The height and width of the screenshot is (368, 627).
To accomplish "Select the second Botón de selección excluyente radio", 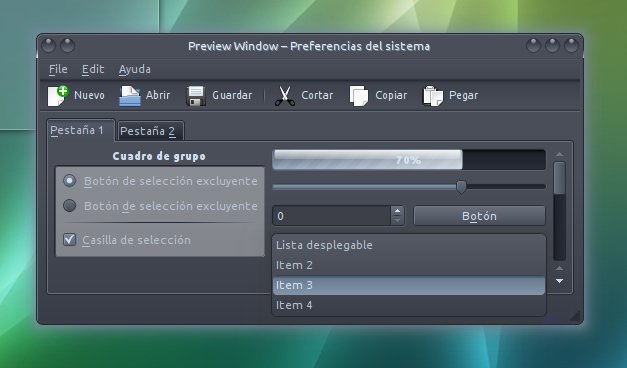I will pyautogui.click(x=70, y=206).
